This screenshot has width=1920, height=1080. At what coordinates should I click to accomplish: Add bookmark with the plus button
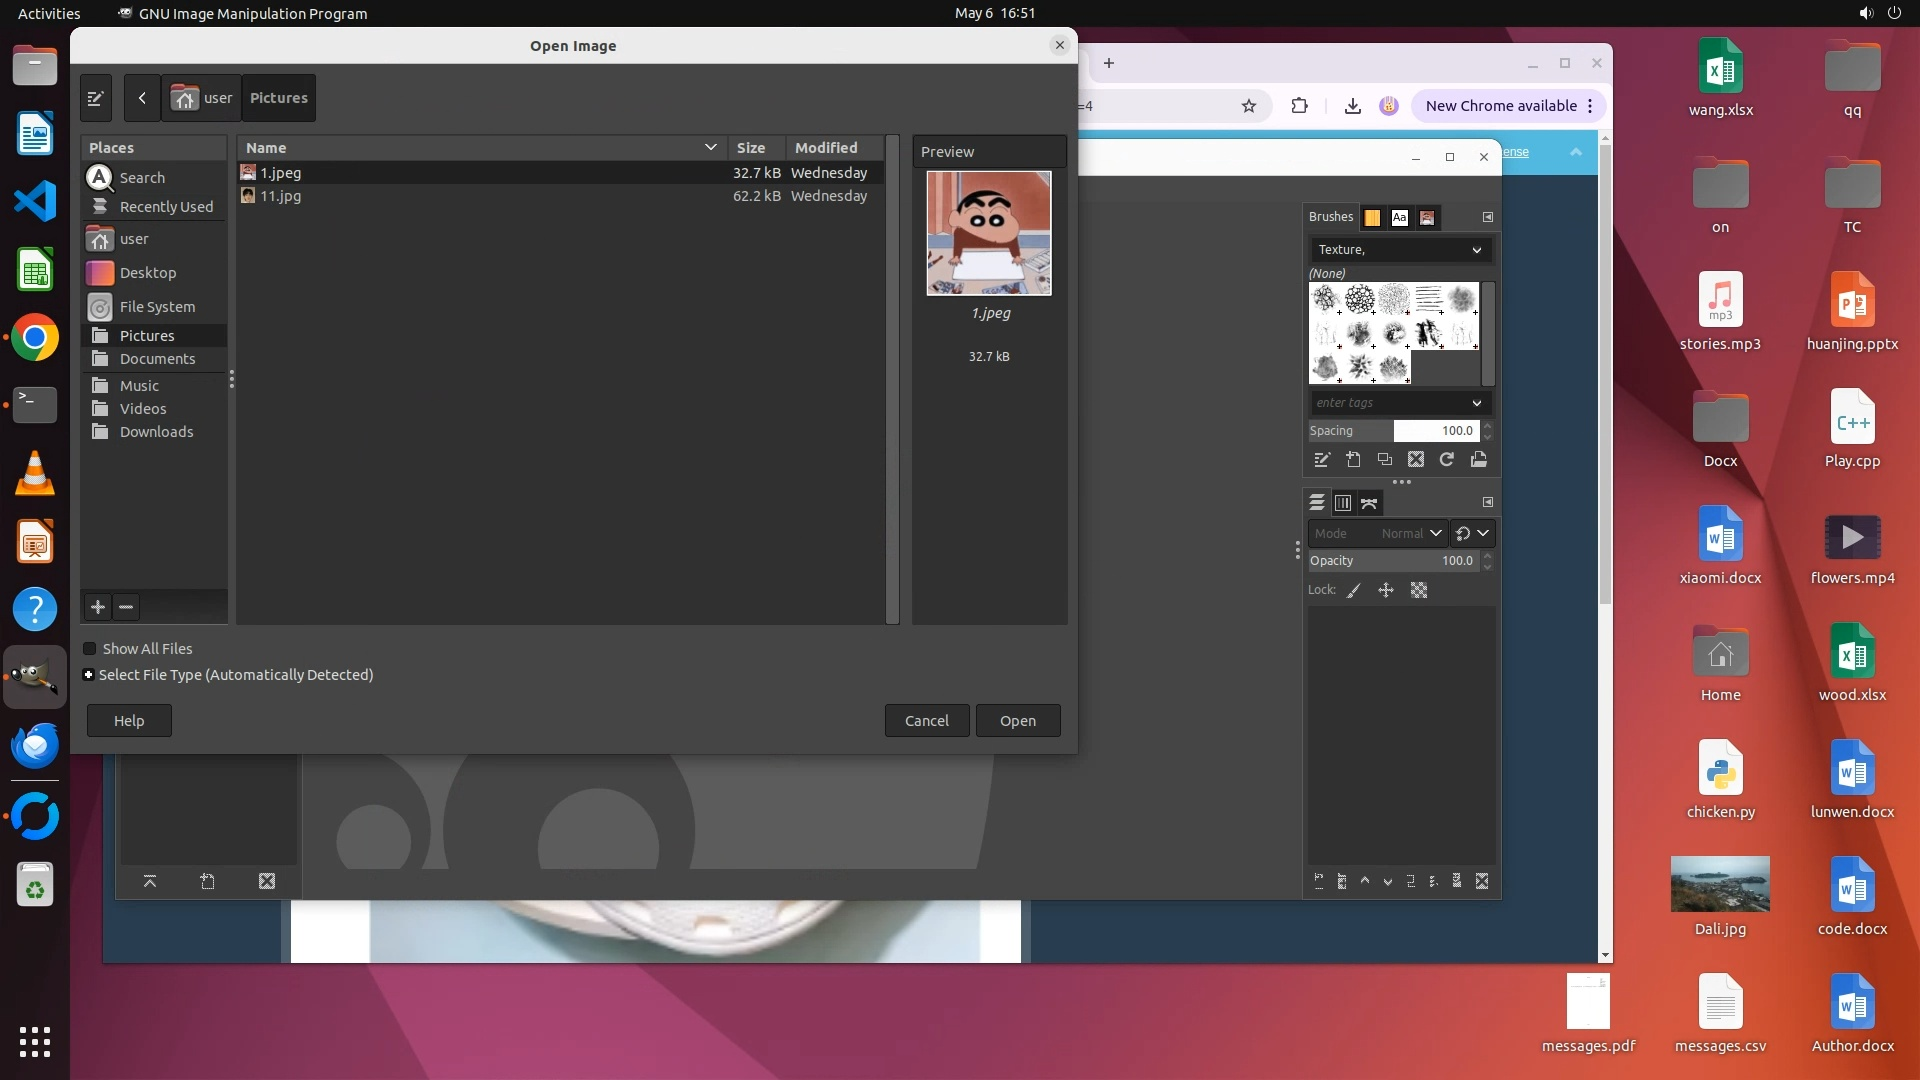[x=98, y=607]
